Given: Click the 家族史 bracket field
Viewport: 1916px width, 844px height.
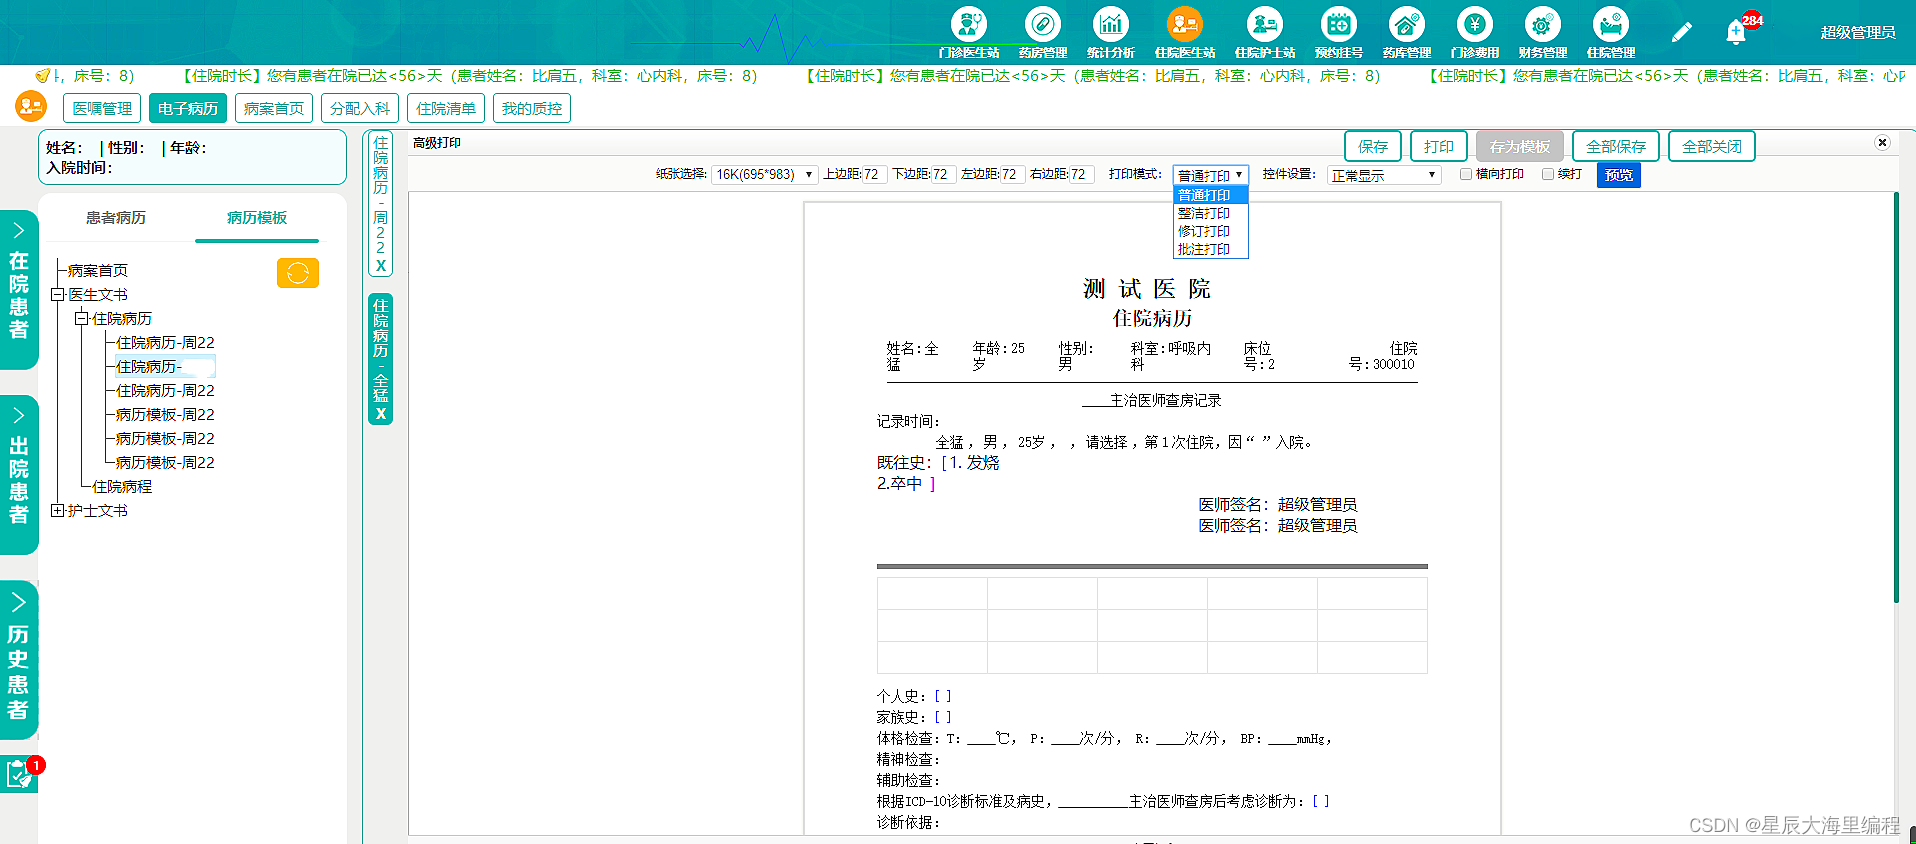Looking at the screenshot, I should tap(943, 717).
